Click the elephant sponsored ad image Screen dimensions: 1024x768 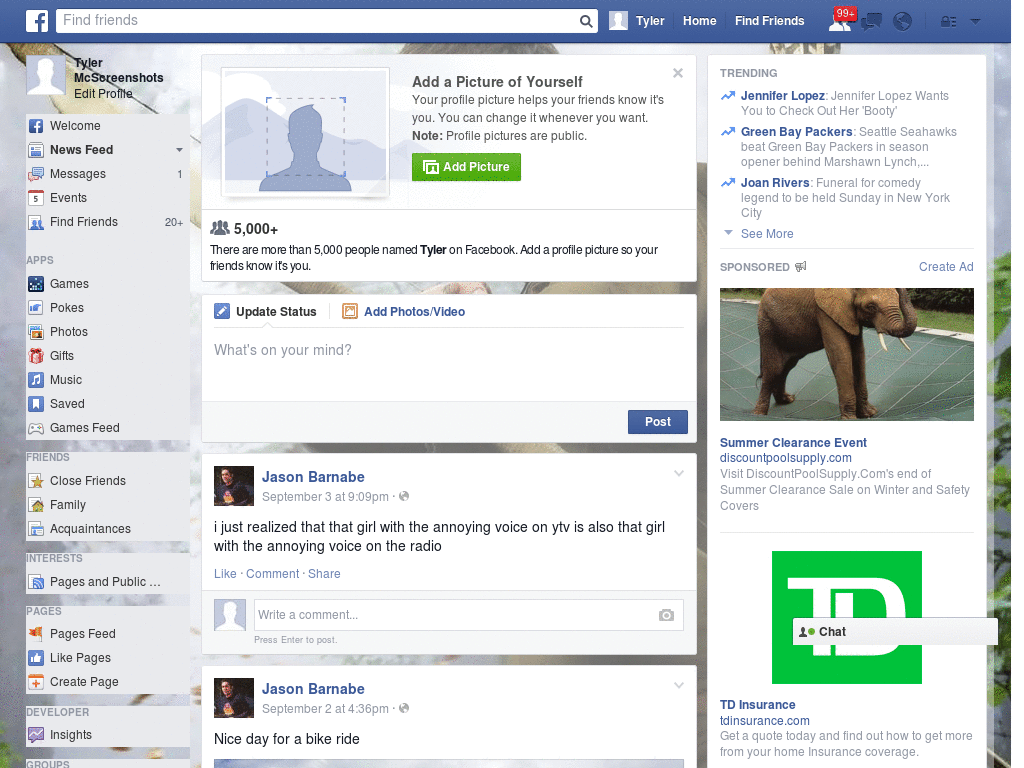pyautogui.click(x=846, y=355)
